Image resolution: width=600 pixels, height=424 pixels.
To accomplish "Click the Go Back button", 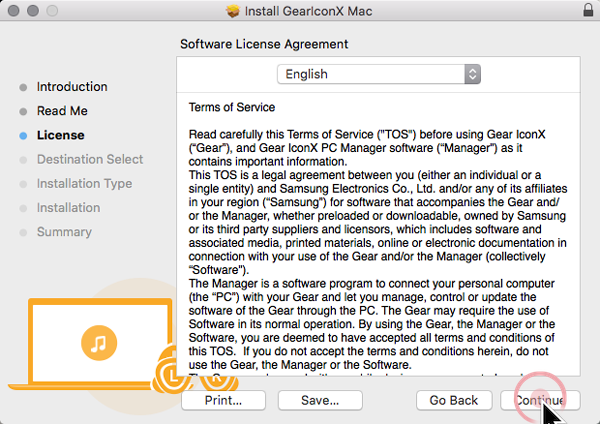I will click(454, 400).
